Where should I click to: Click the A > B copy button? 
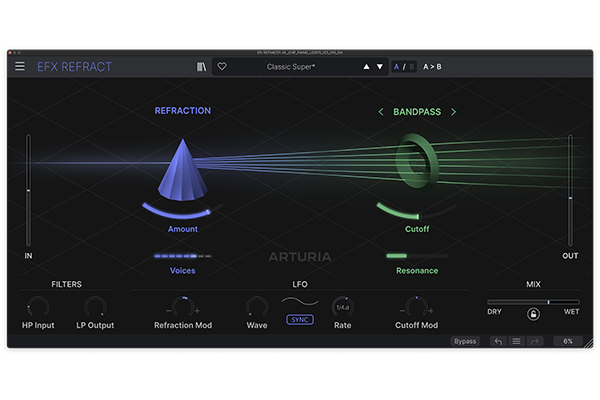[x=432, y=67]
